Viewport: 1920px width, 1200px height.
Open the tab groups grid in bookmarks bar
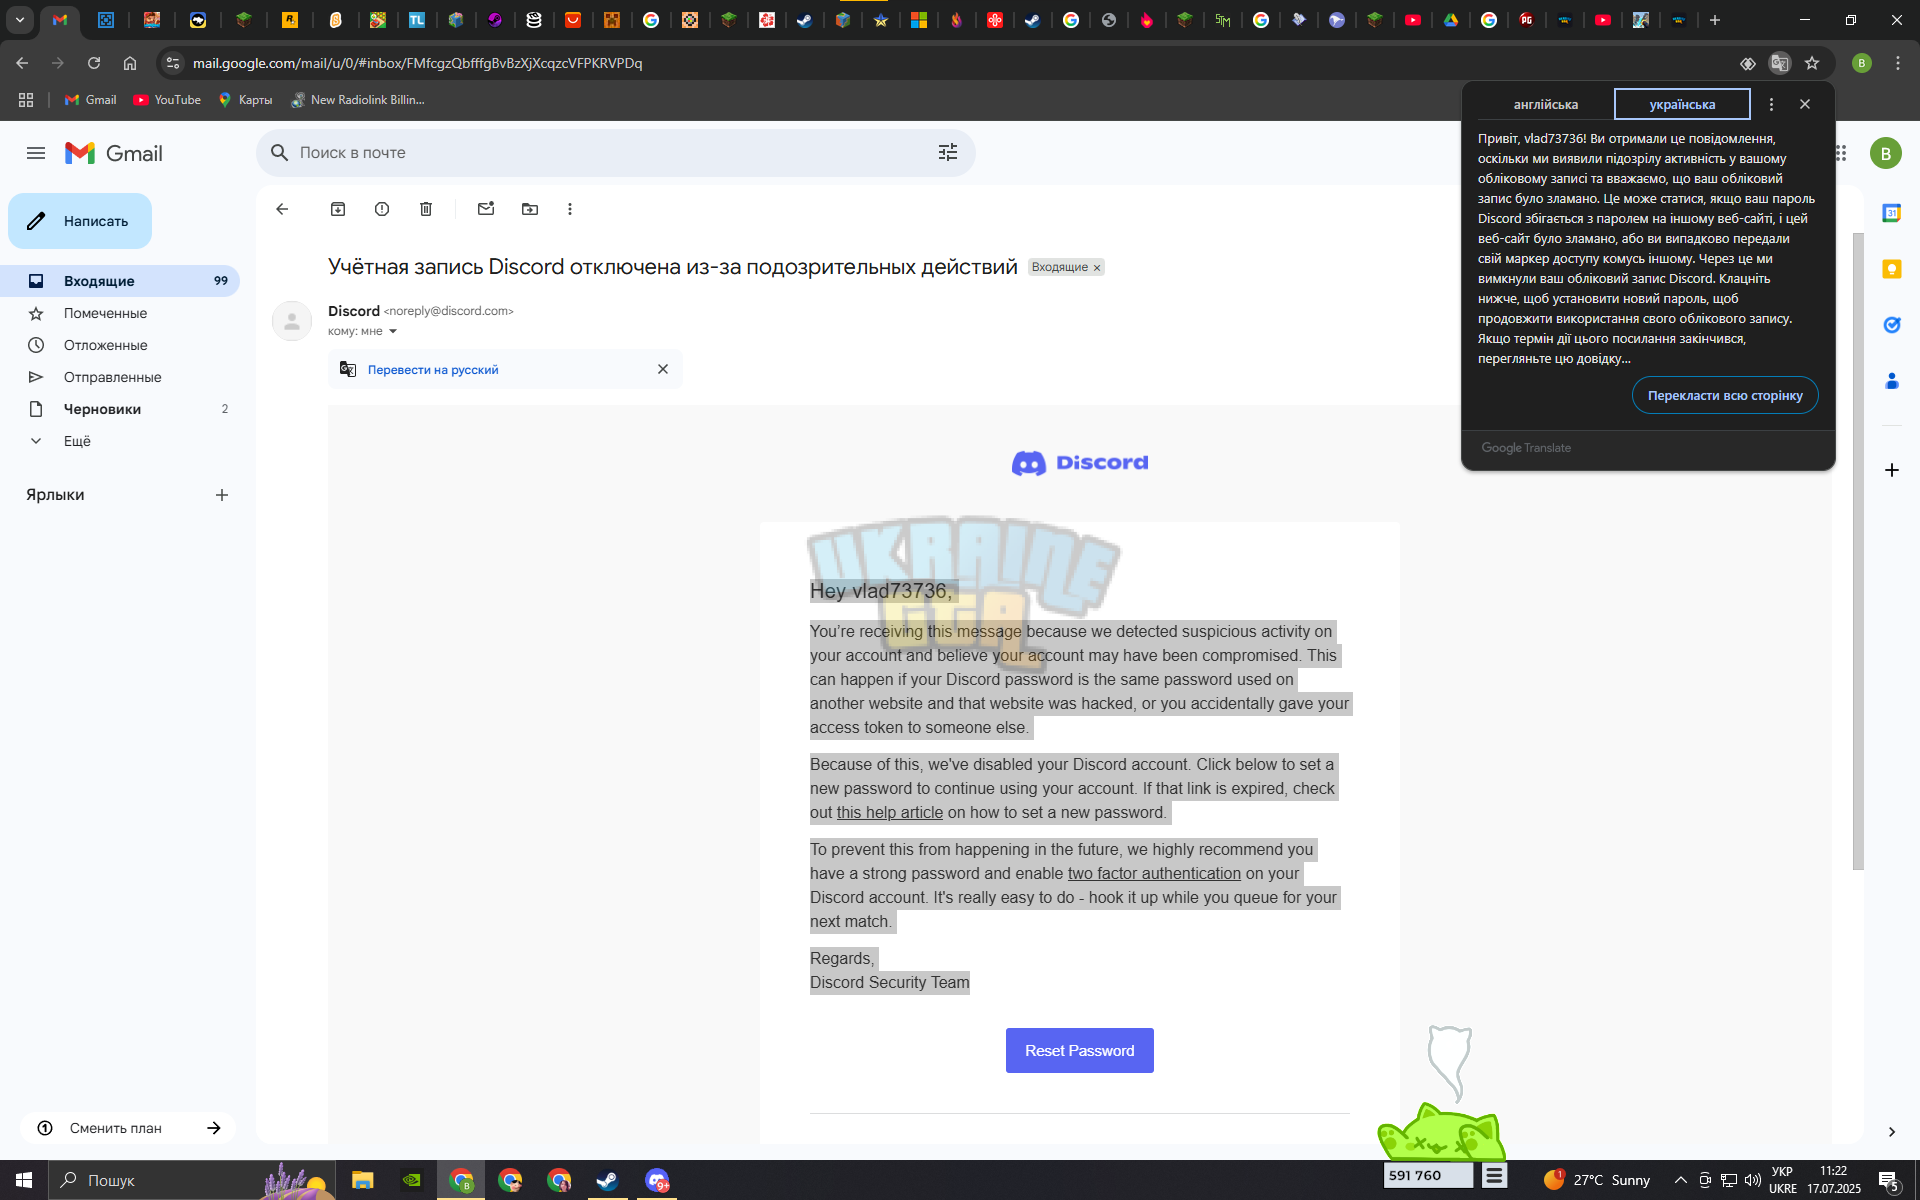pos(26,100)
